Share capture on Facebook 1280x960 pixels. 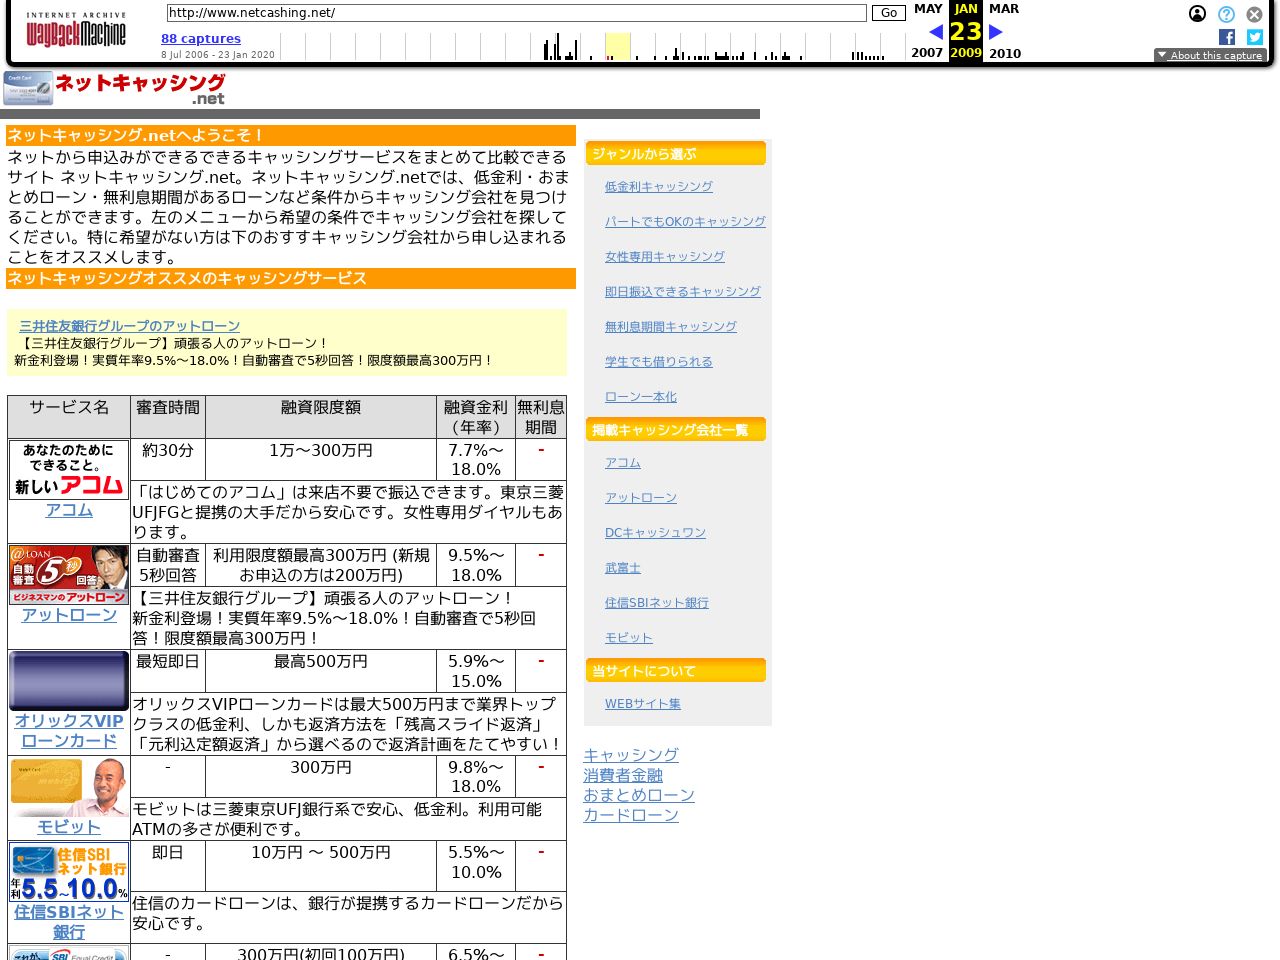tap(1227, 37)
